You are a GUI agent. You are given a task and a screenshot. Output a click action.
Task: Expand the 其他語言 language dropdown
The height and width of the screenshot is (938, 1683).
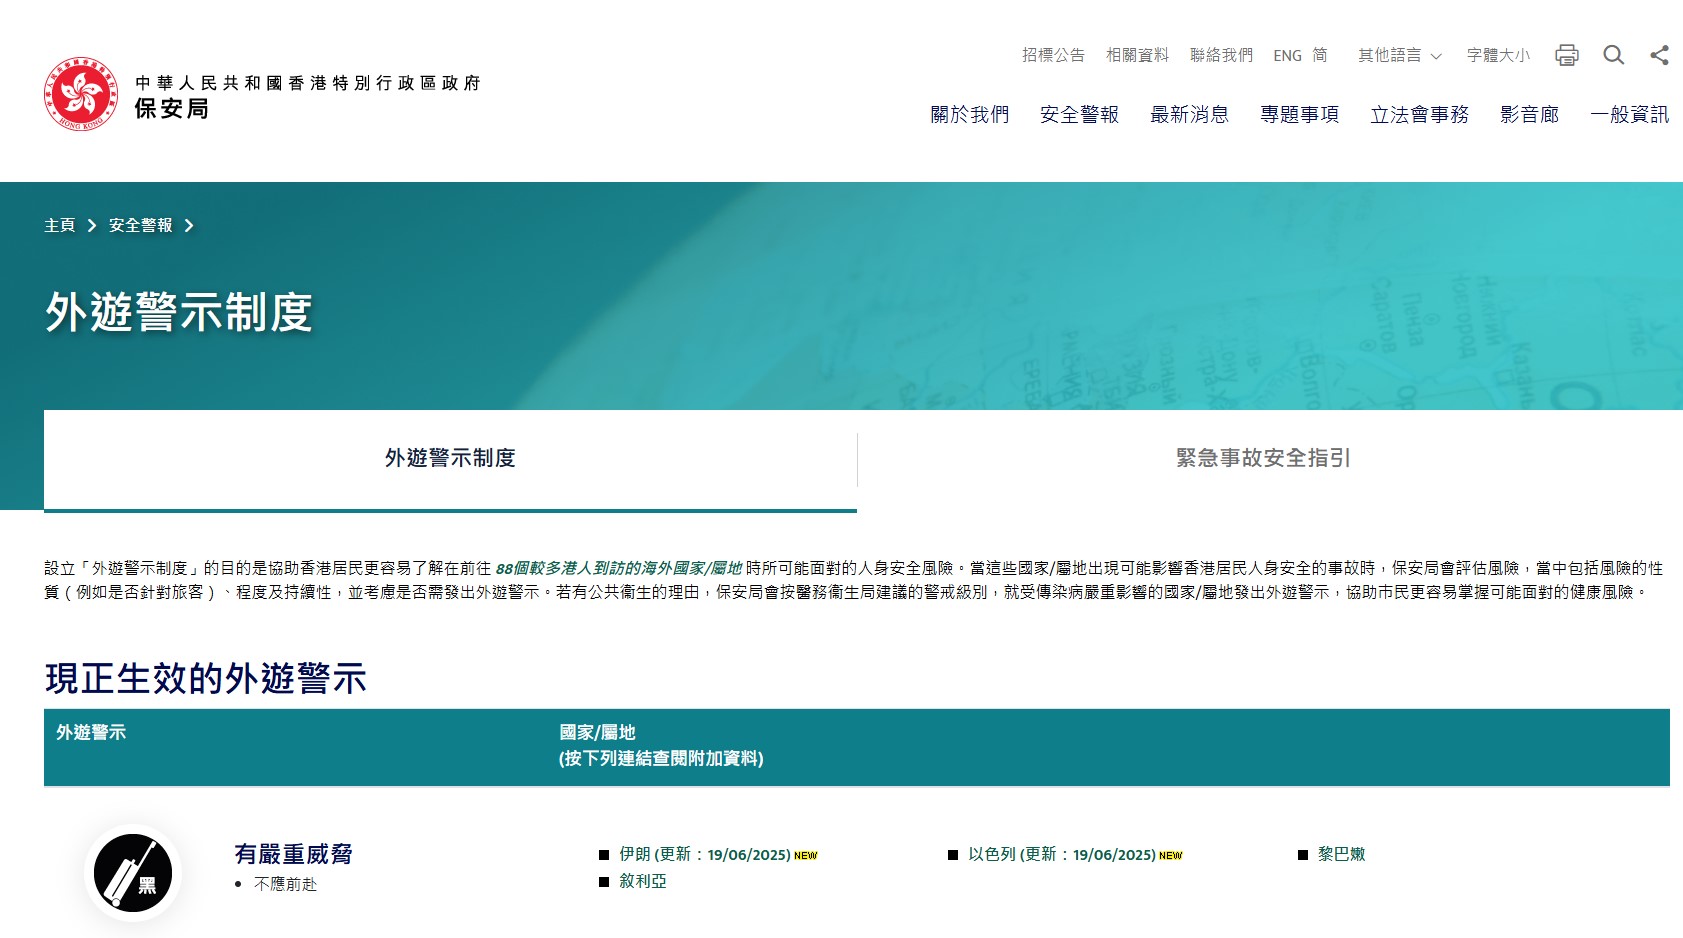pos(1399,56)
